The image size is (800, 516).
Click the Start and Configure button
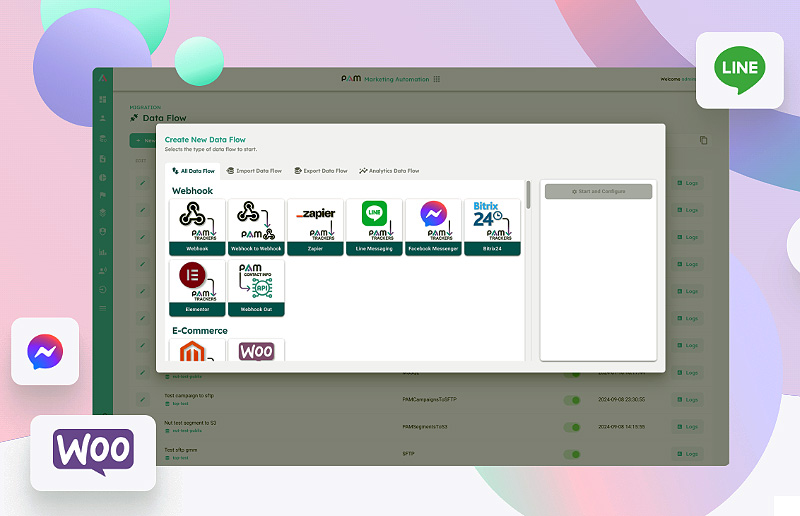pyautogui.click(x=598, y=191)
